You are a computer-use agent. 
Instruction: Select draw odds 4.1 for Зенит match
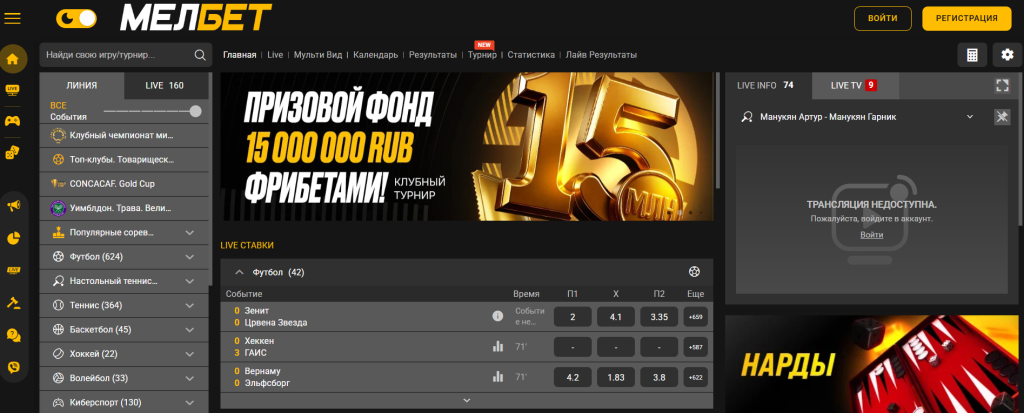tap(616, 317)
